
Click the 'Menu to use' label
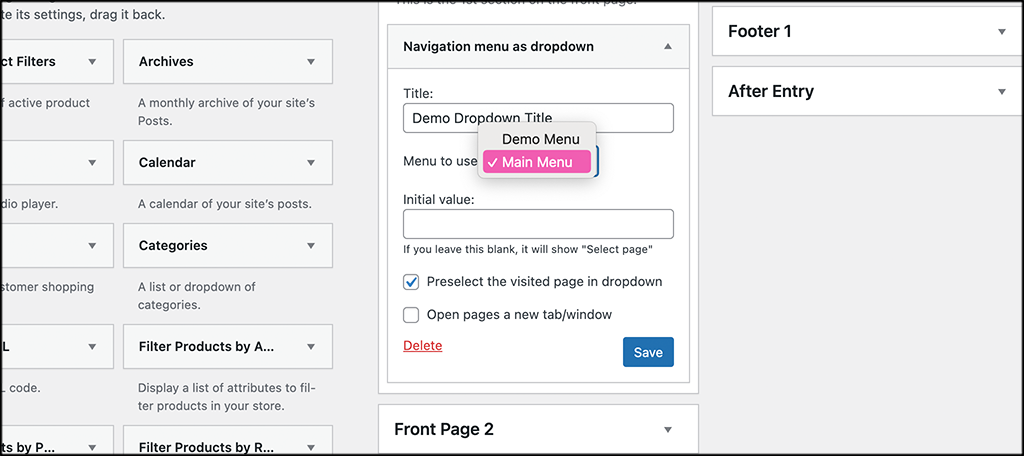coord(441,161)
